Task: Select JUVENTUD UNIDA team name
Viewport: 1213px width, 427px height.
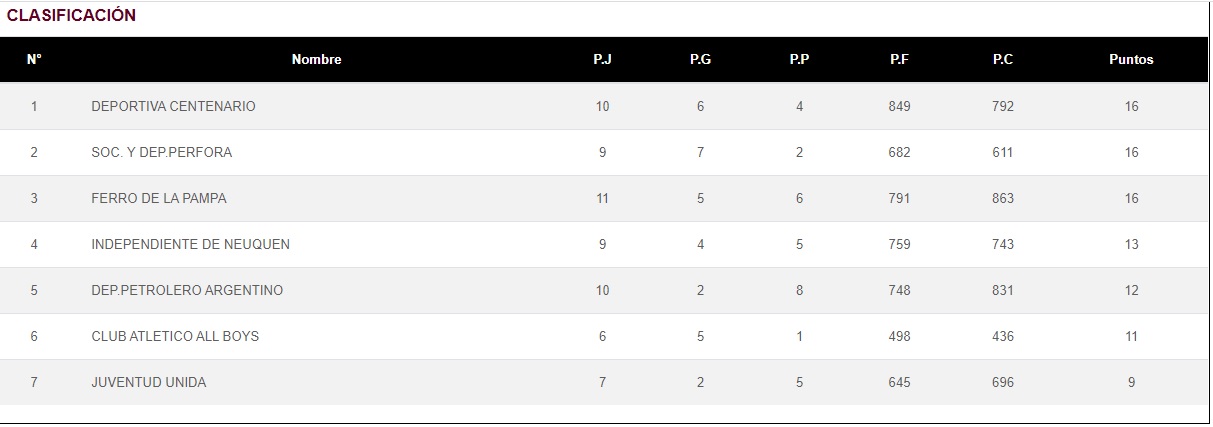Action: tap(149, 383)
